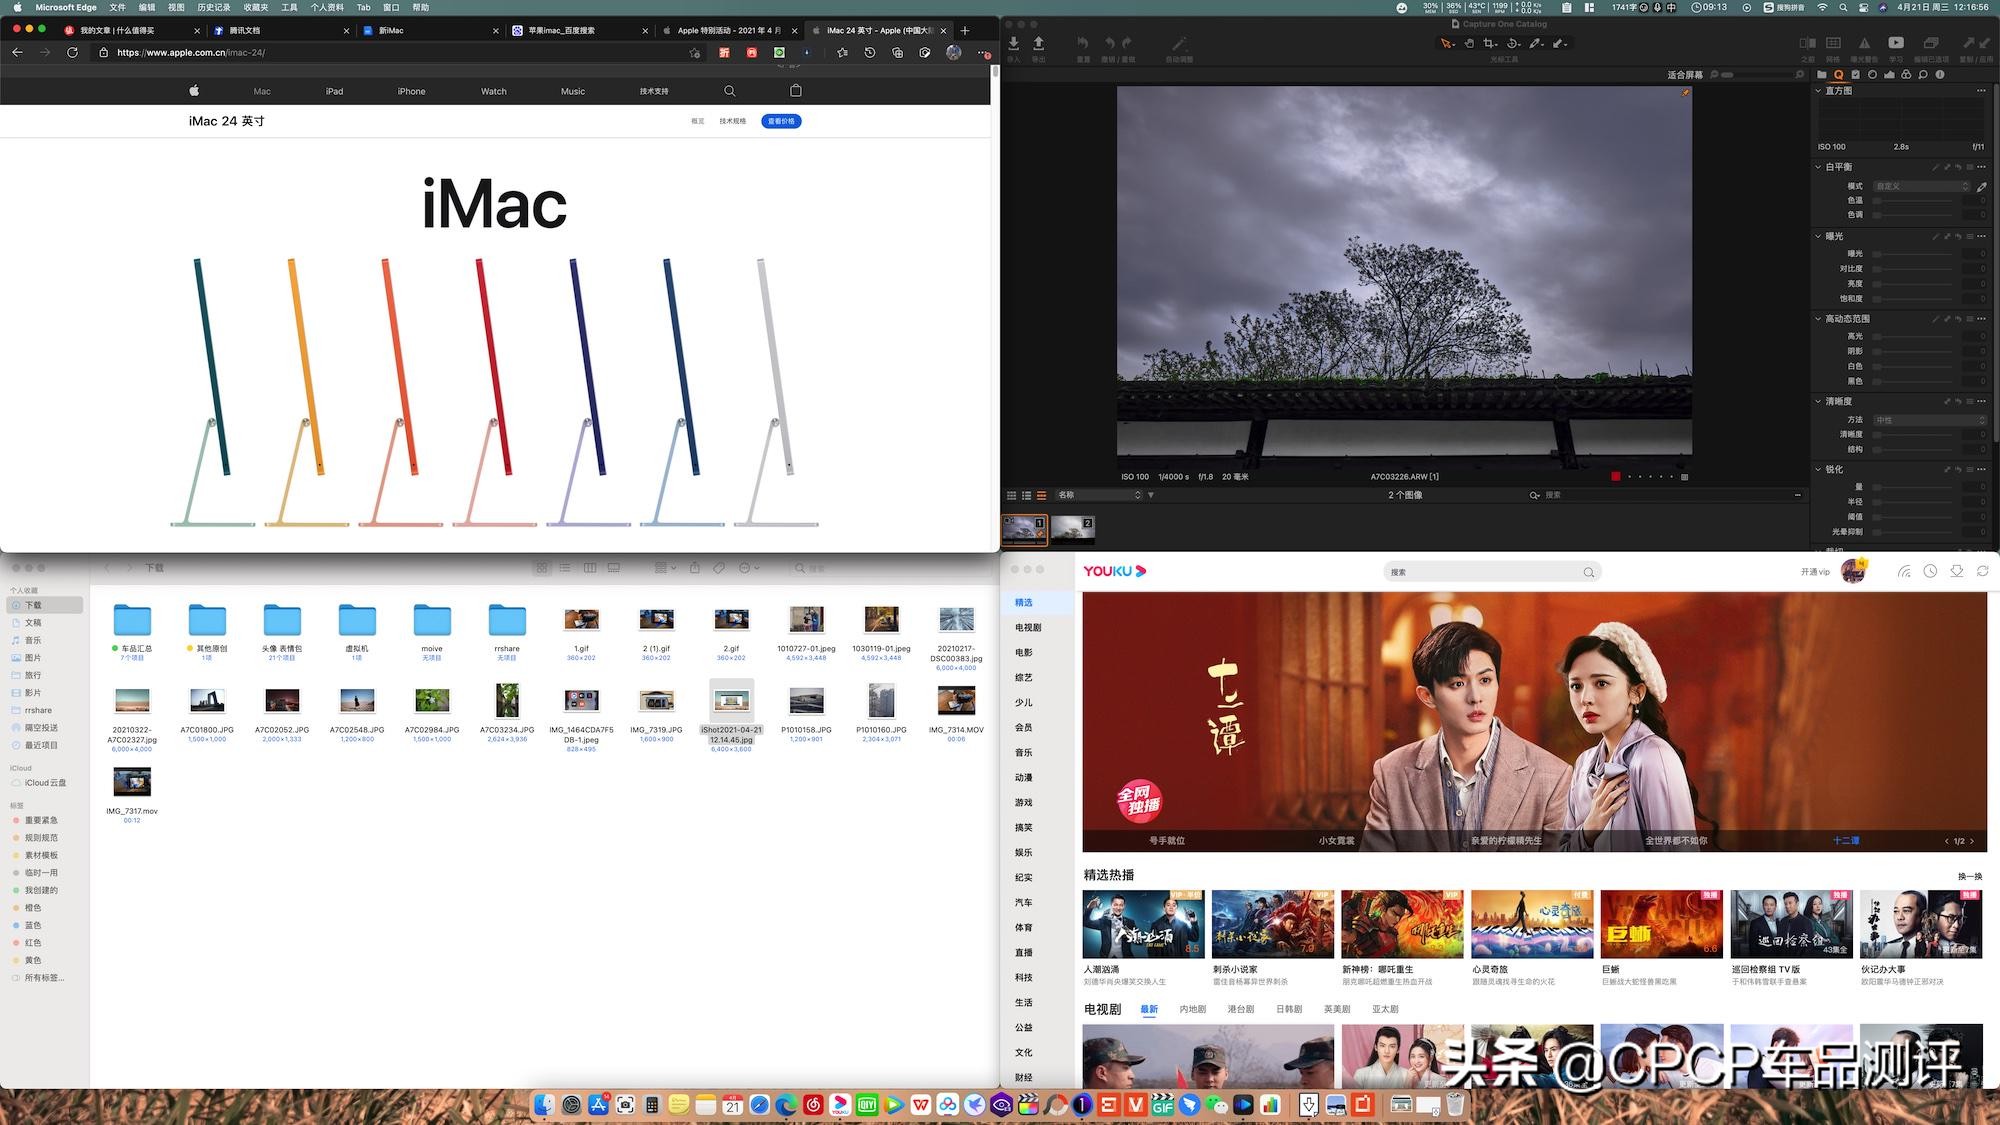Open Capture One's 导入 import tool
2000x1125 pixels.
pyautogui.click(x=1013, y=45)
